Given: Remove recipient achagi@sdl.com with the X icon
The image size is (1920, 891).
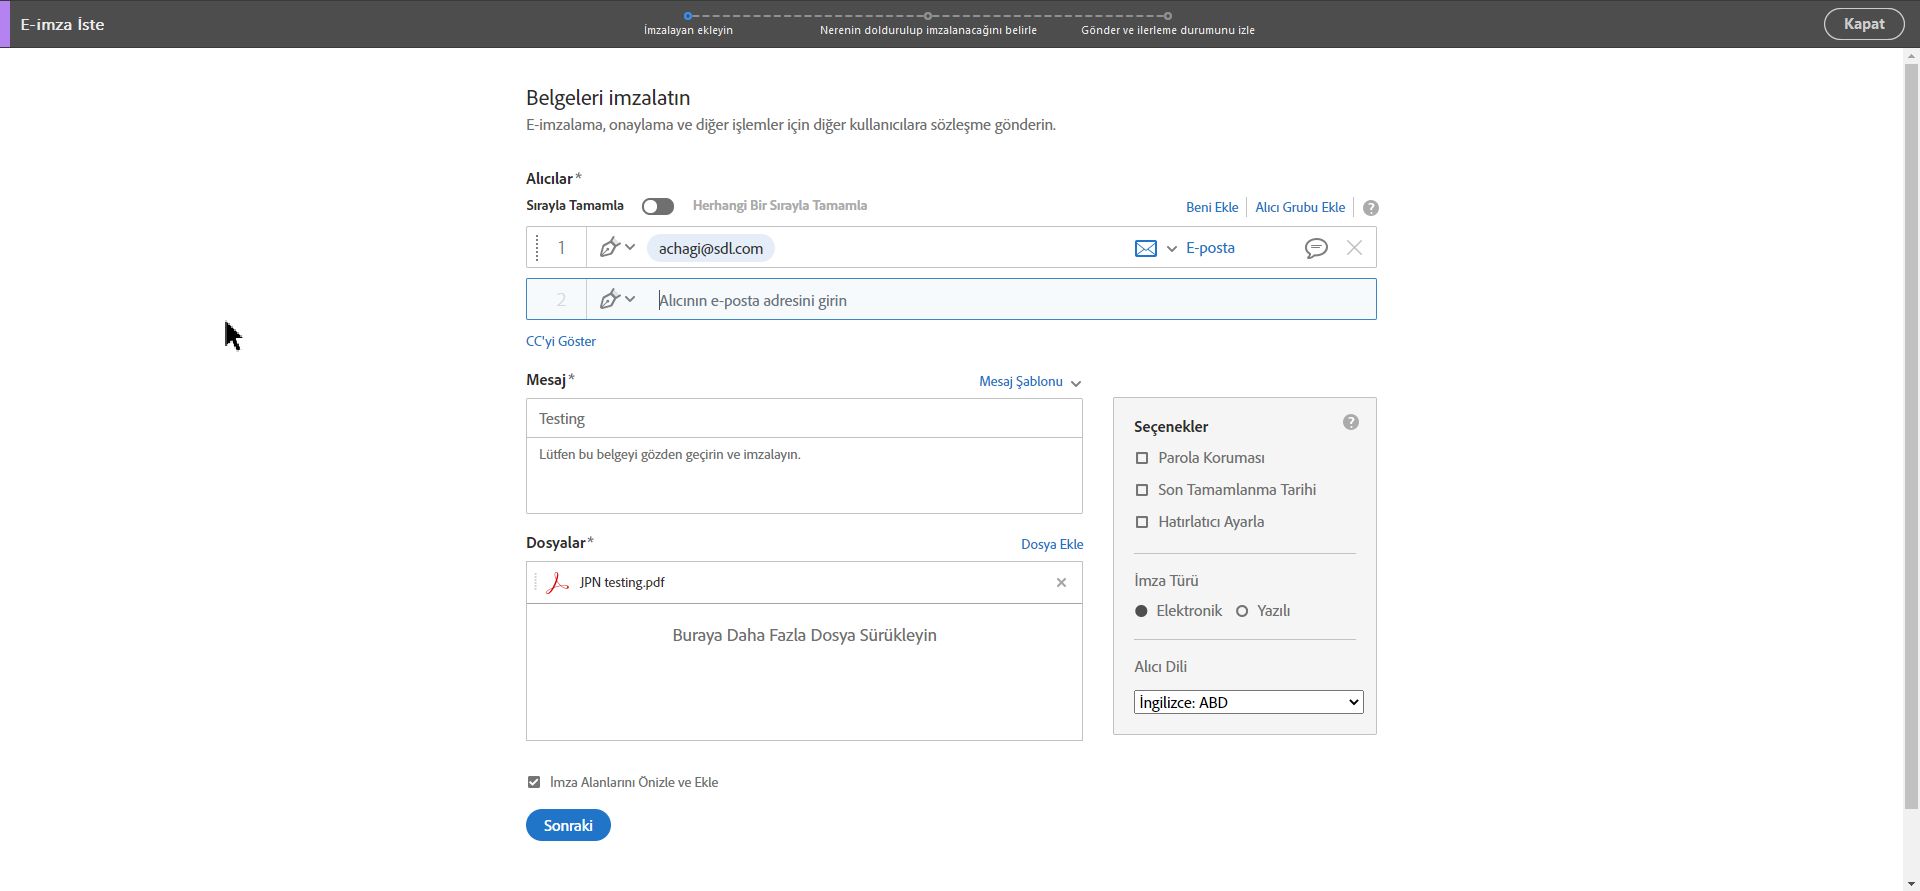Looking at the screenshot, I should point(1354,248).
